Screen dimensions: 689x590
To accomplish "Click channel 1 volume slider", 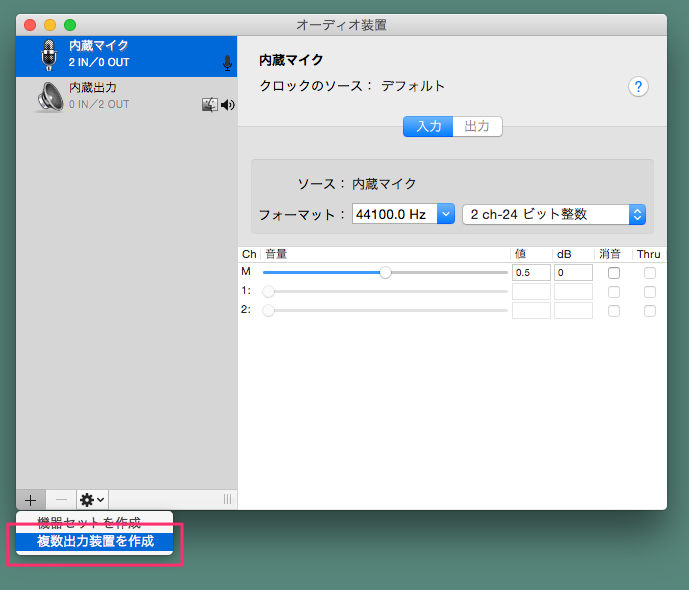I will click(385, 291).
